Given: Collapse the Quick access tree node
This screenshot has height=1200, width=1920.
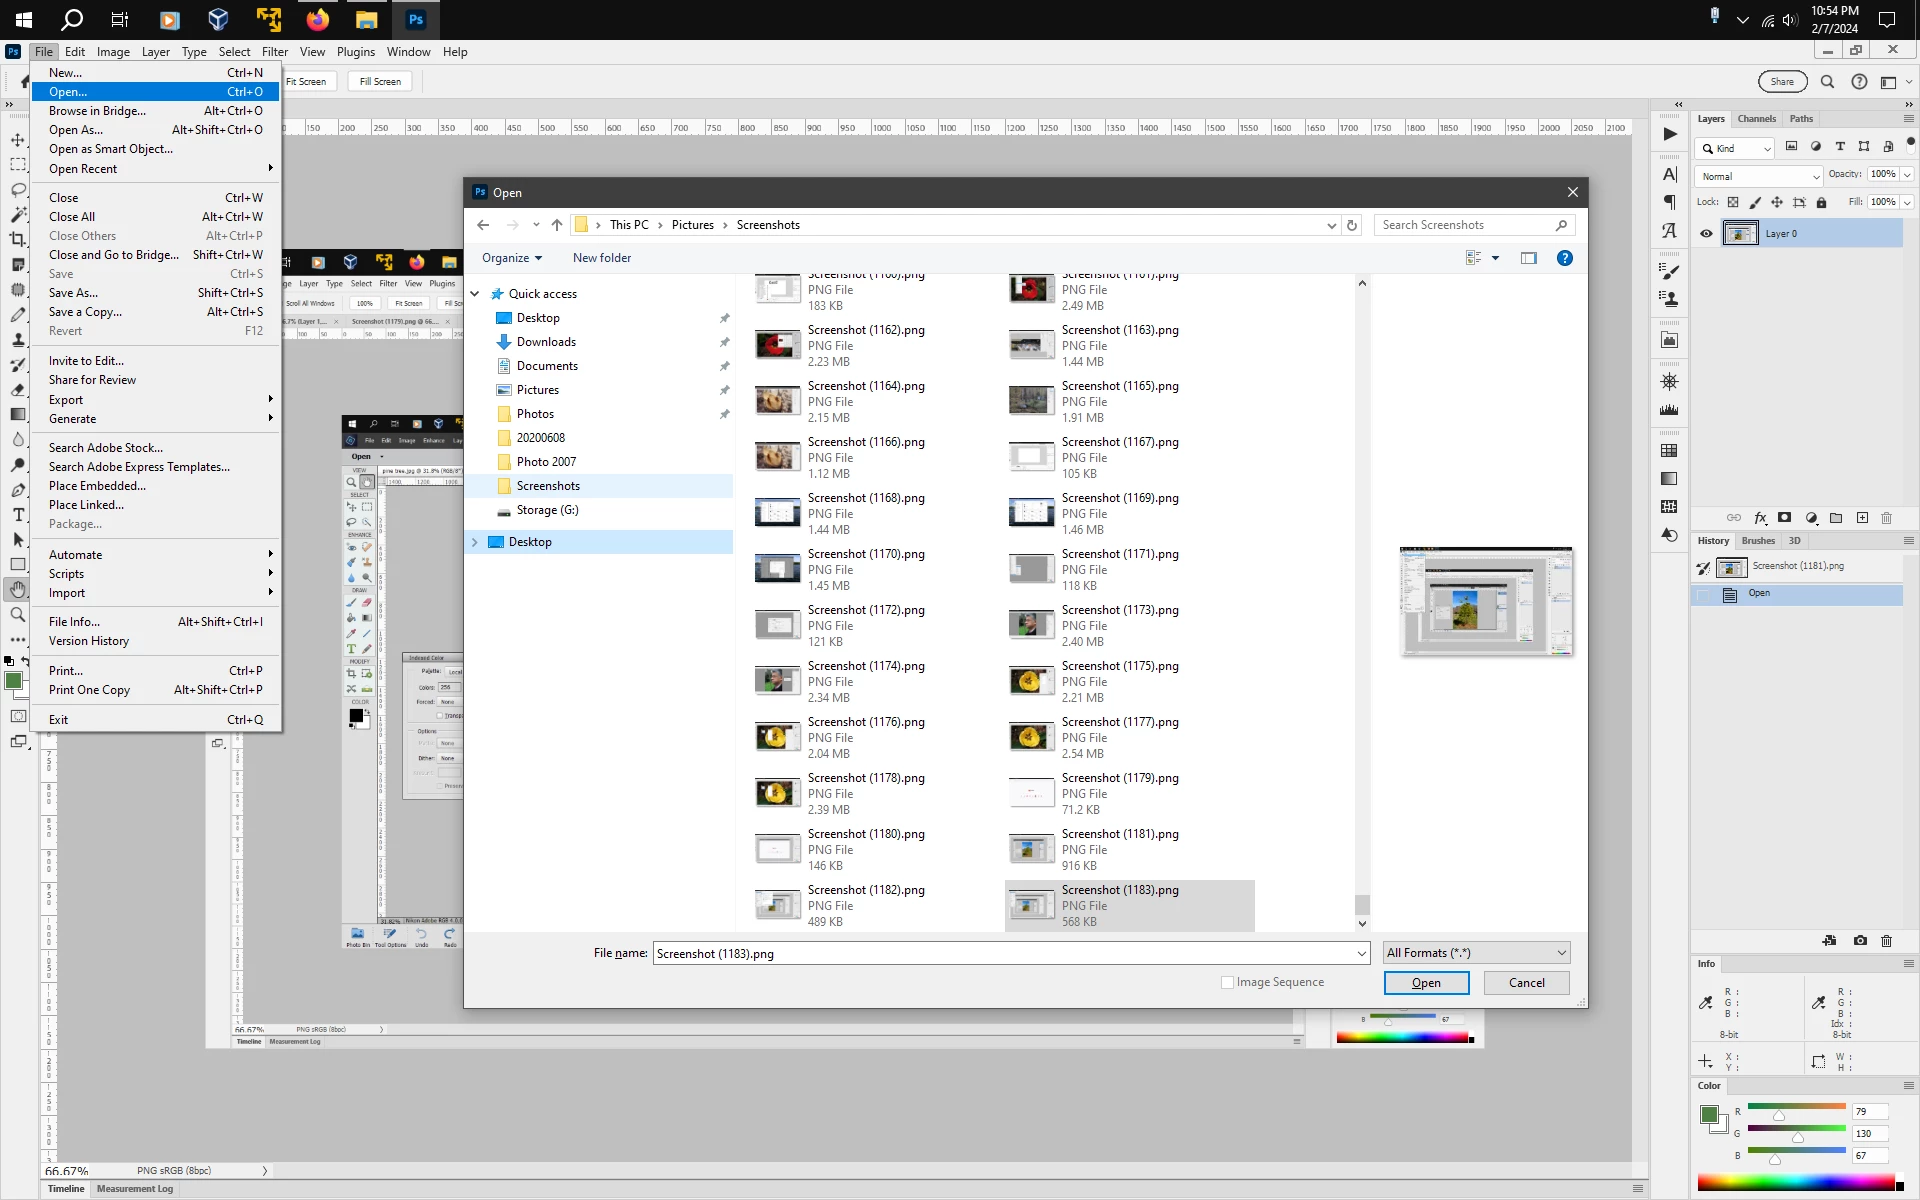Looking at the screenshot, I should pos(475,294).
